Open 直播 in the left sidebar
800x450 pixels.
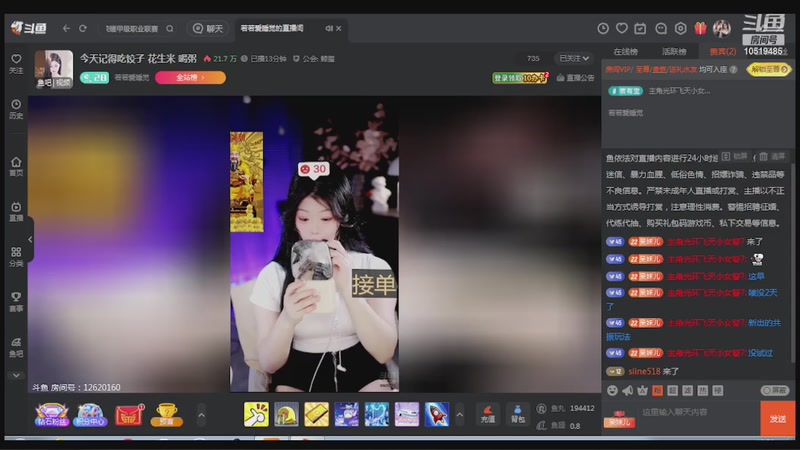16,212
